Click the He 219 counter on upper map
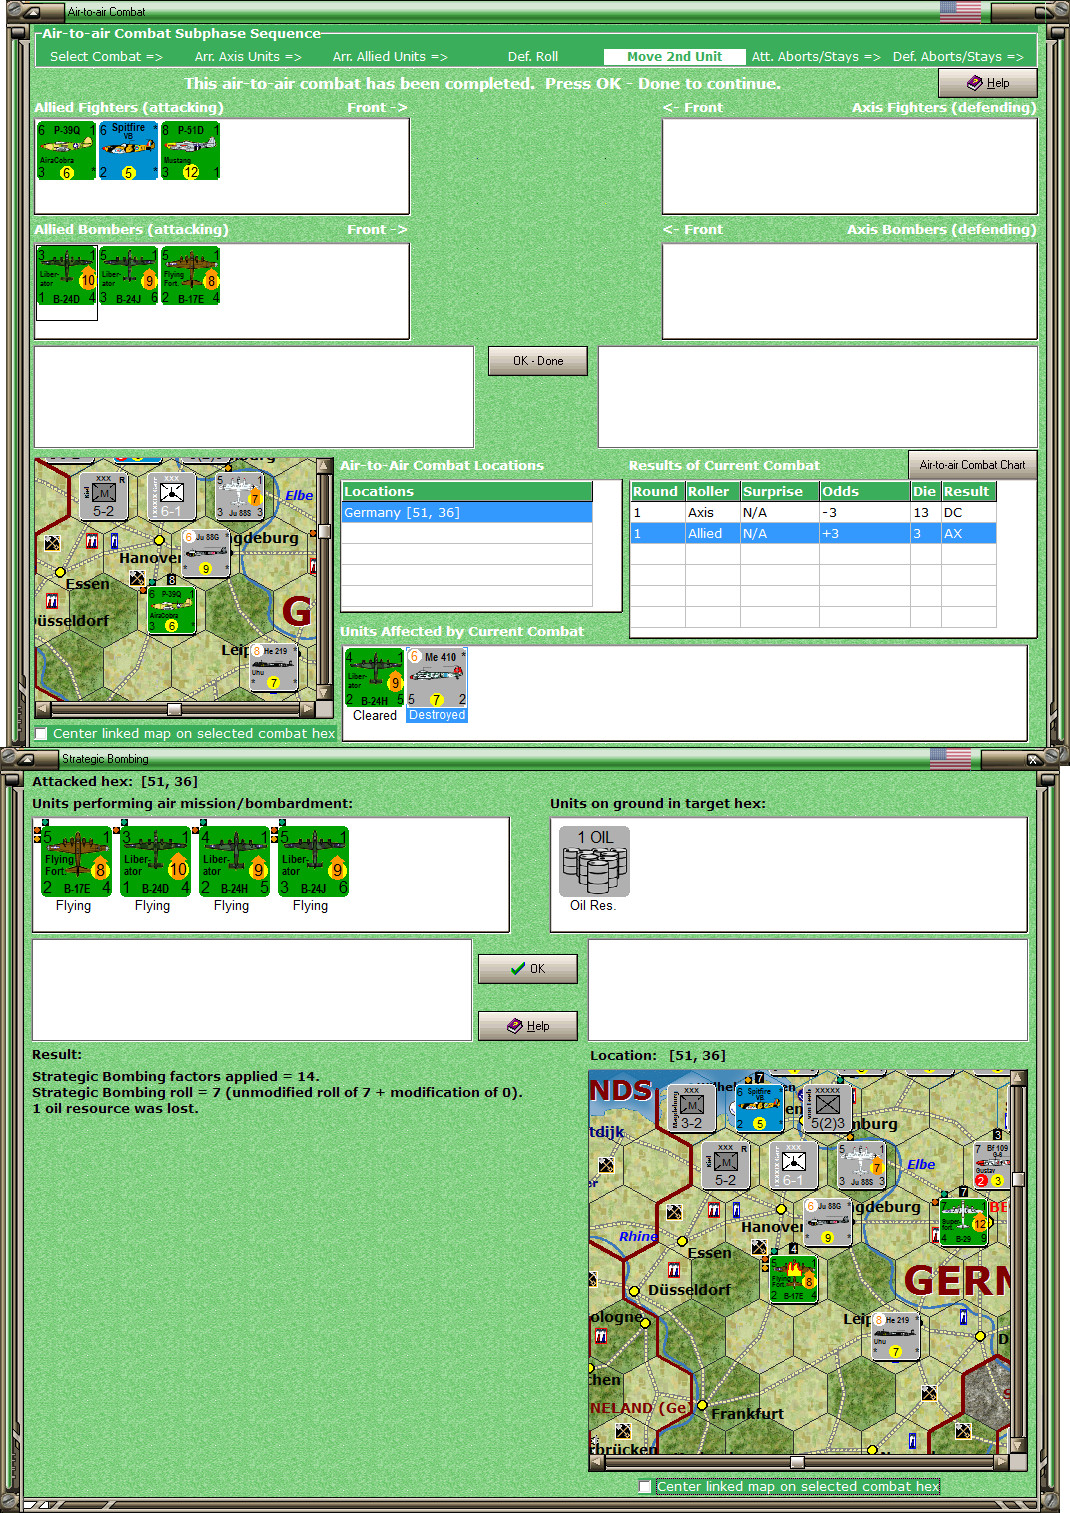 (x=274, y=667)
